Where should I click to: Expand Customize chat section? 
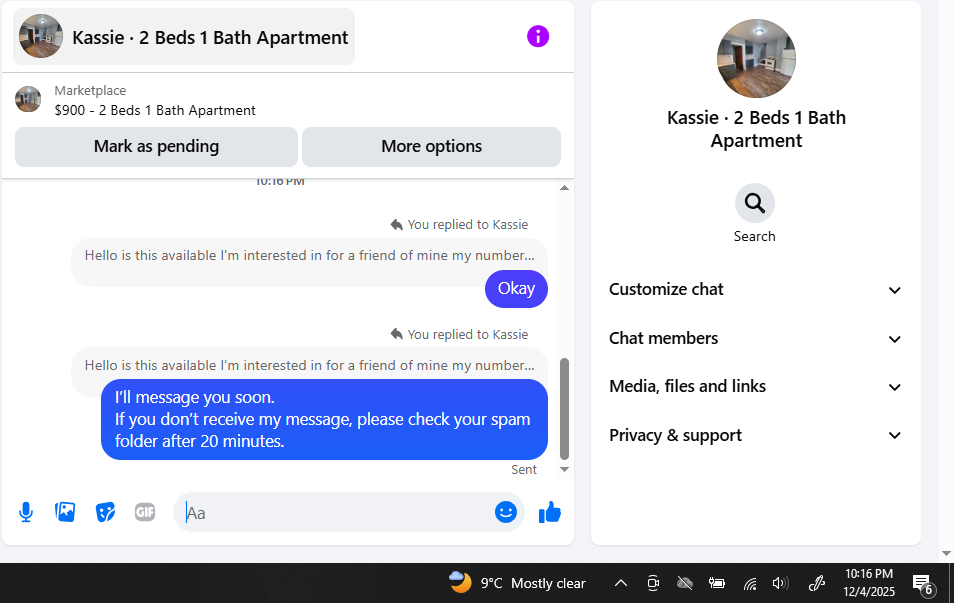[x=755, y=290]
